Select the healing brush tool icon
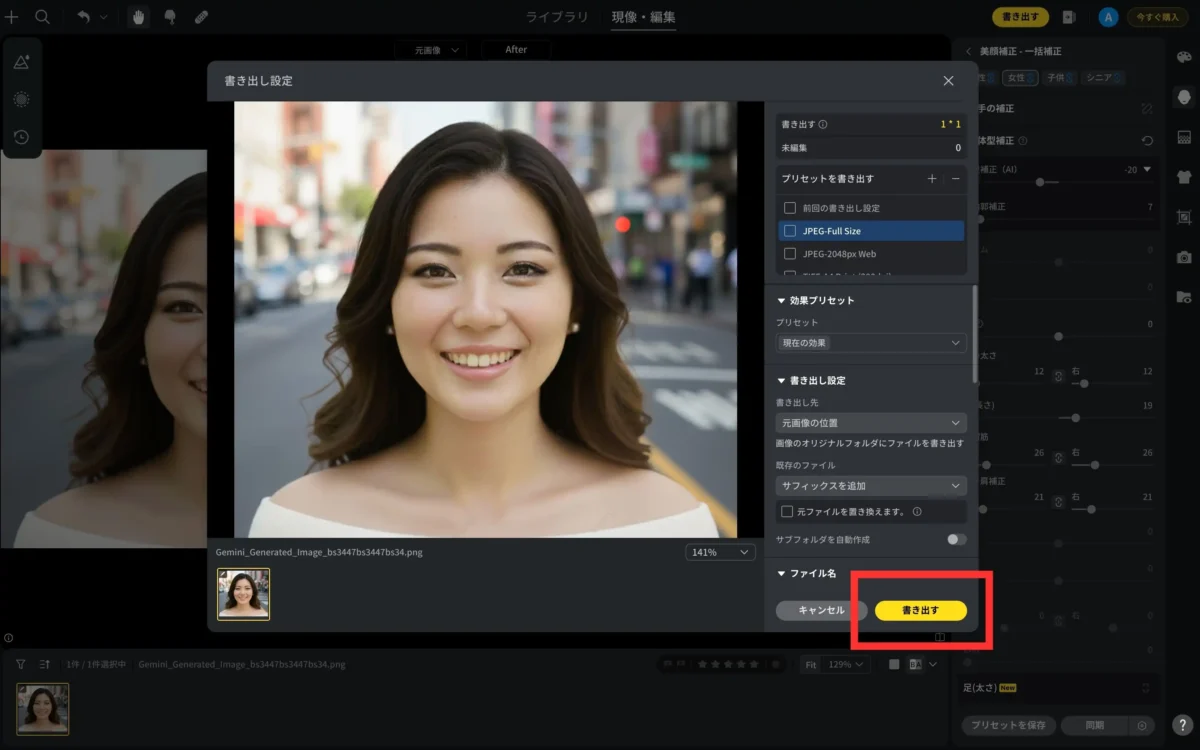The width and height of the screenshot is (1200, 750). coord(201,17)
